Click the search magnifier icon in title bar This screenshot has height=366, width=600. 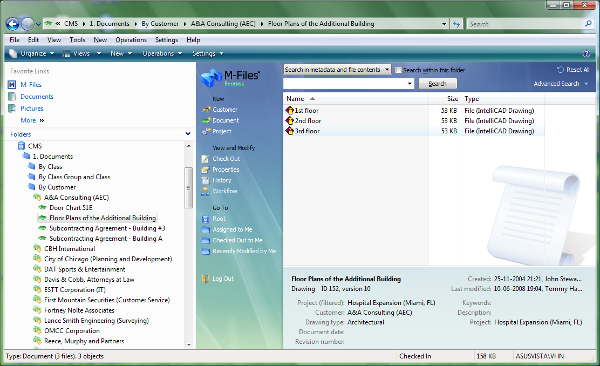588,24
